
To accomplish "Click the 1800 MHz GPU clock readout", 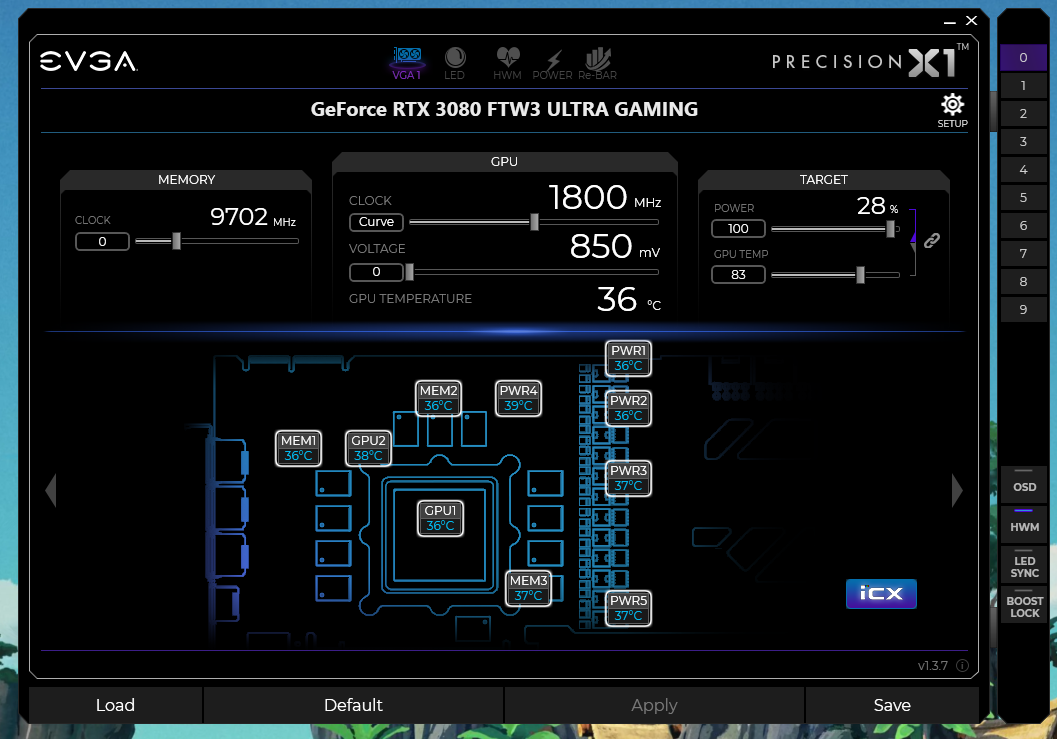I will pos(605,198).
